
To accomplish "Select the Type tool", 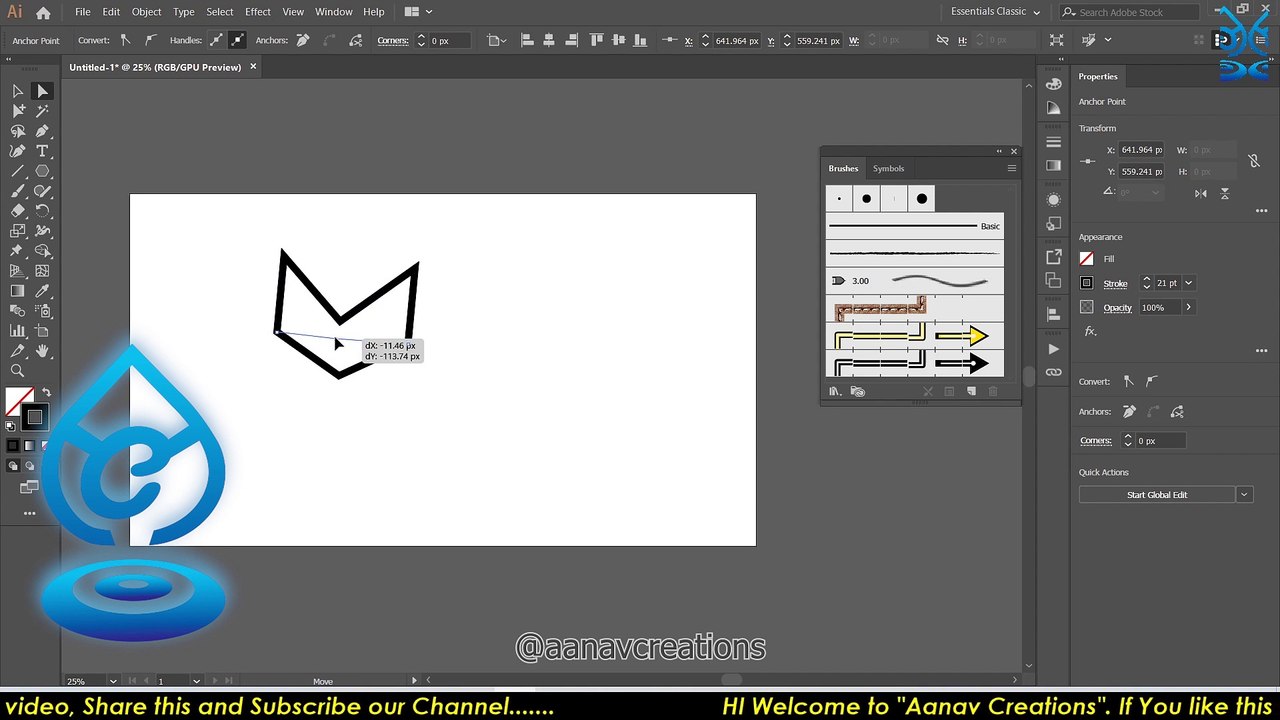I will point(42,151).
